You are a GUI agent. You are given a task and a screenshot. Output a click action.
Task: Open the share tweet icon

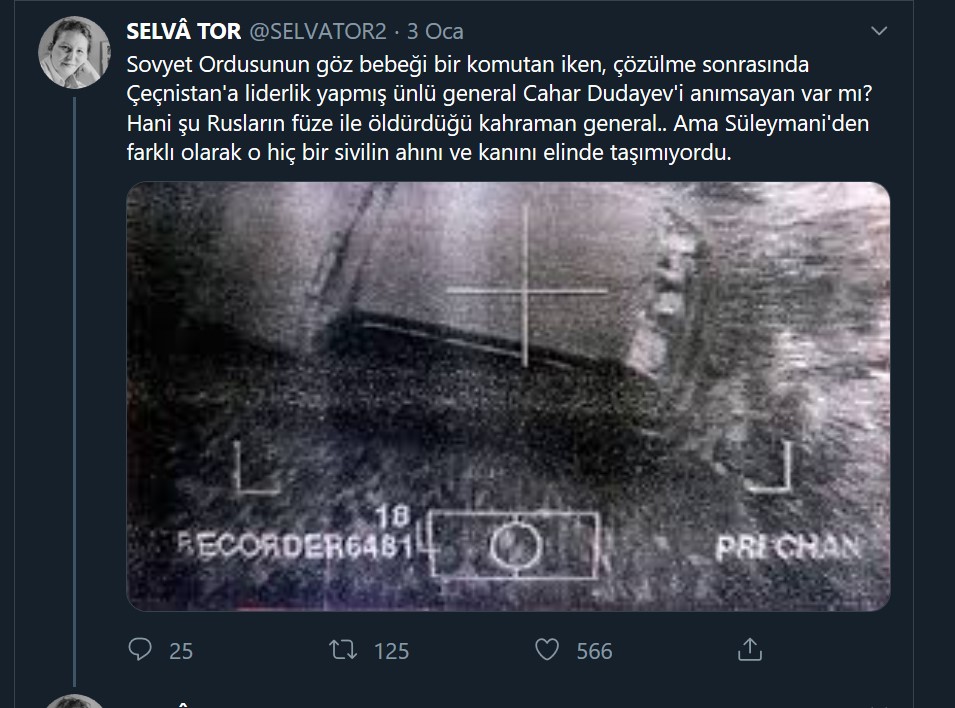click(x=750, y=650)
